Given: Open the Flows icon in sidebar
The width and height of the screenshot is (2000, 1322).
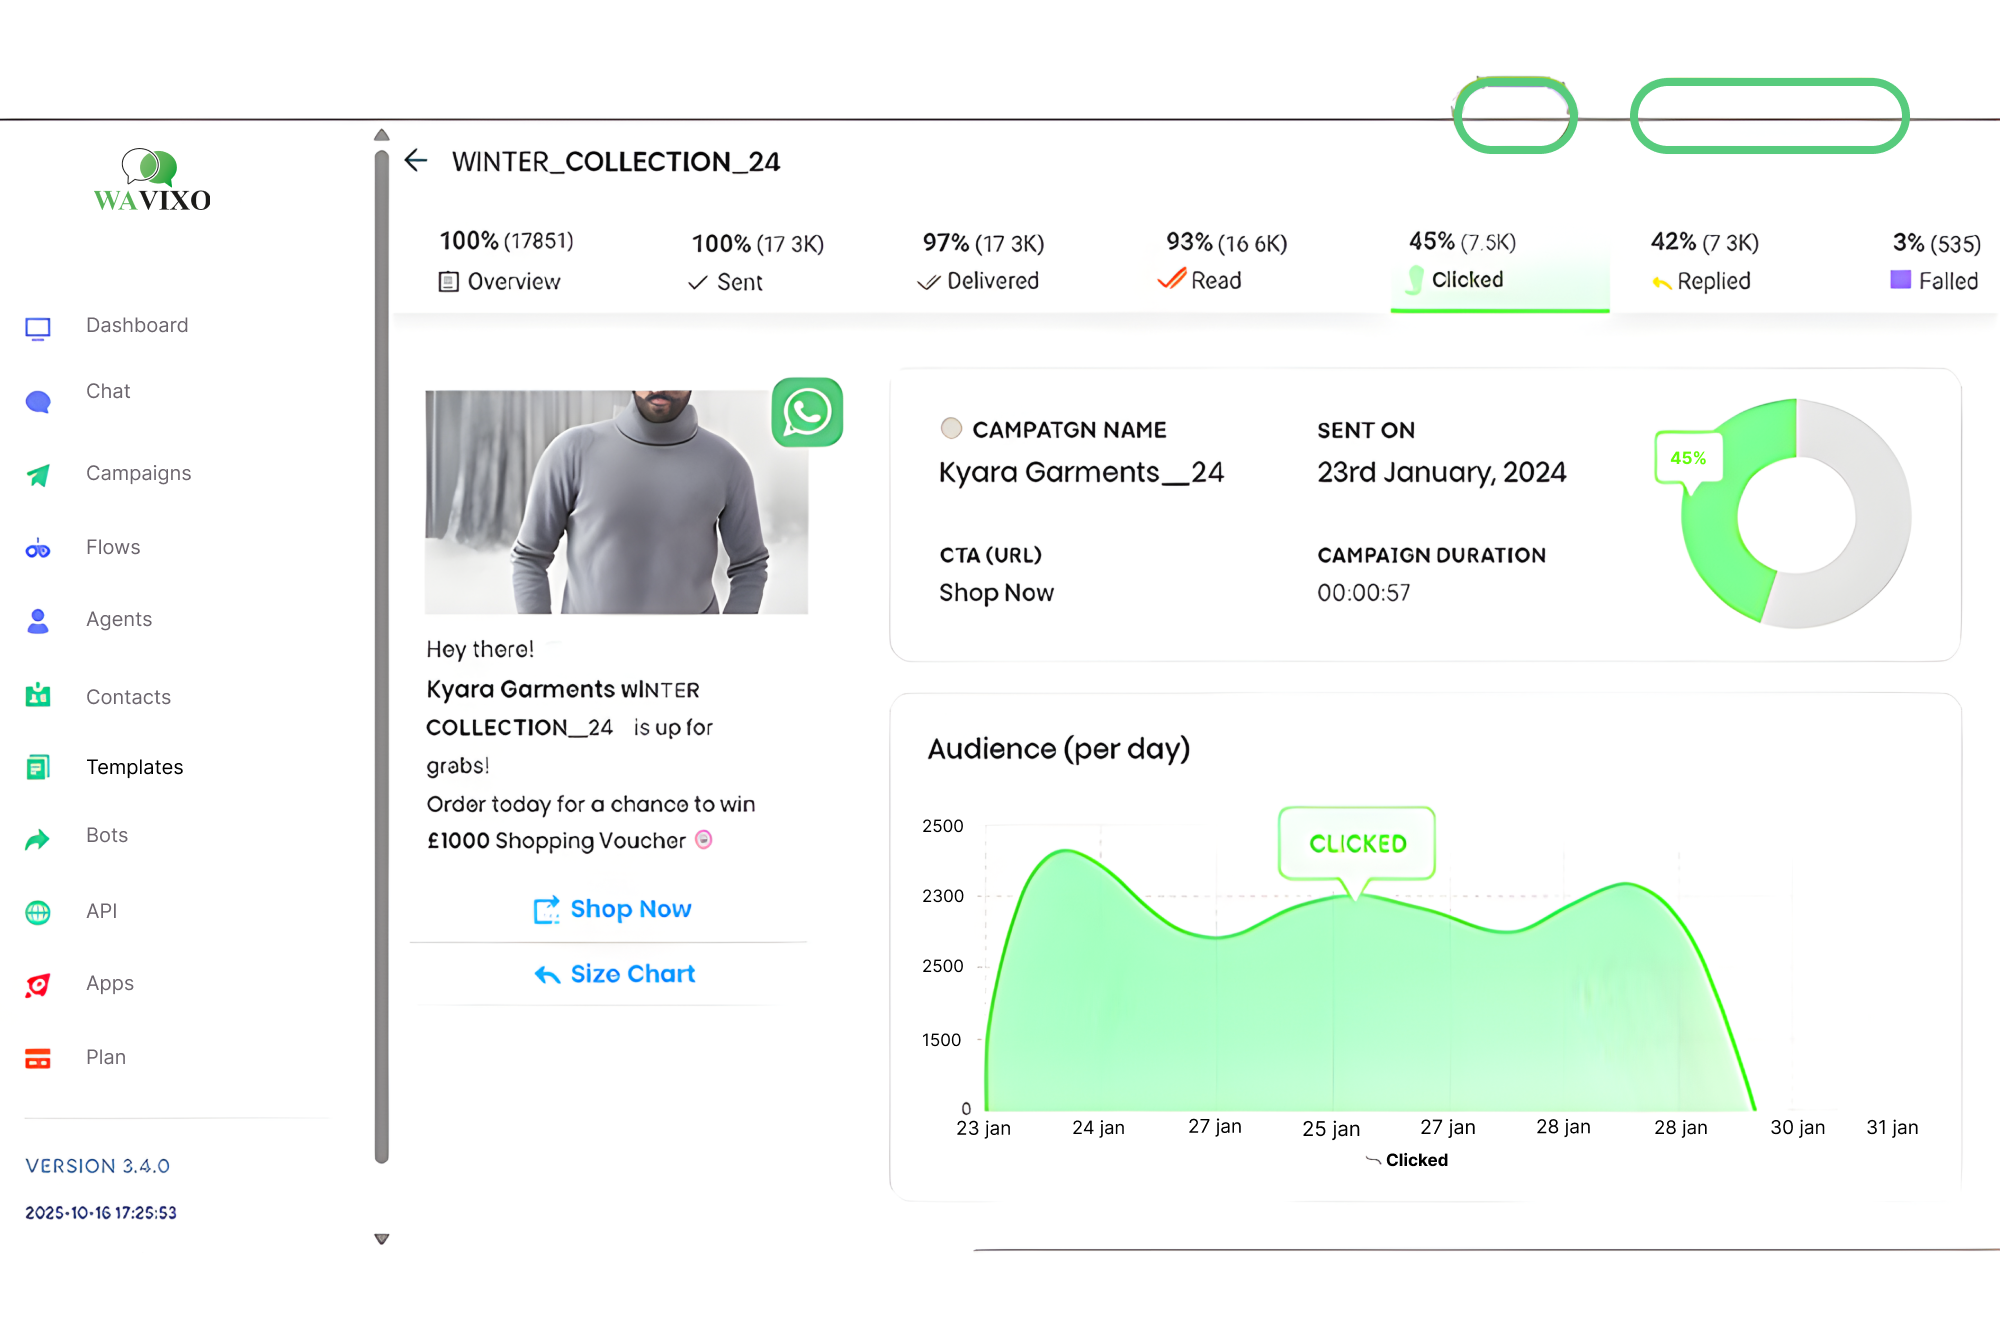Looking at the screenshot, I should (38, 549).
